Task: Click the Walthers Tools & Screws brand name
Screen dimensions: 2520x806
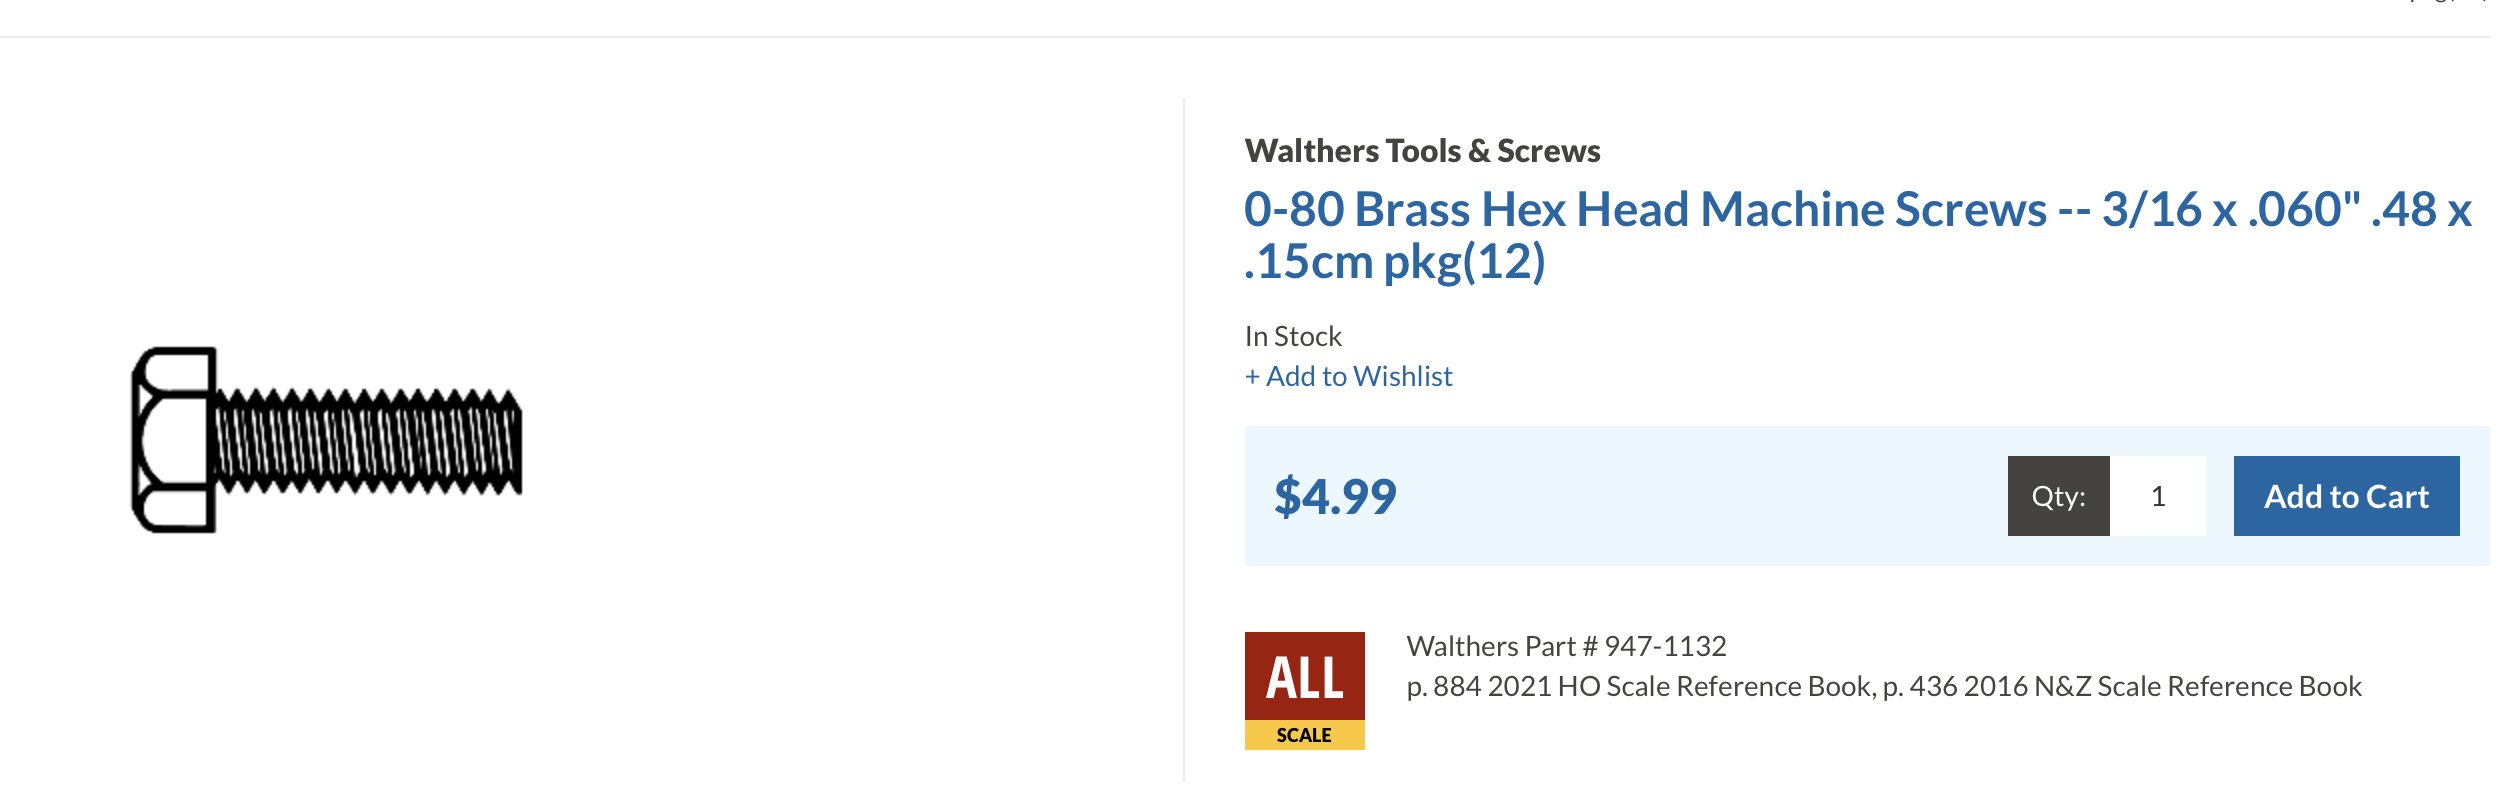Action: (1422, 151)
